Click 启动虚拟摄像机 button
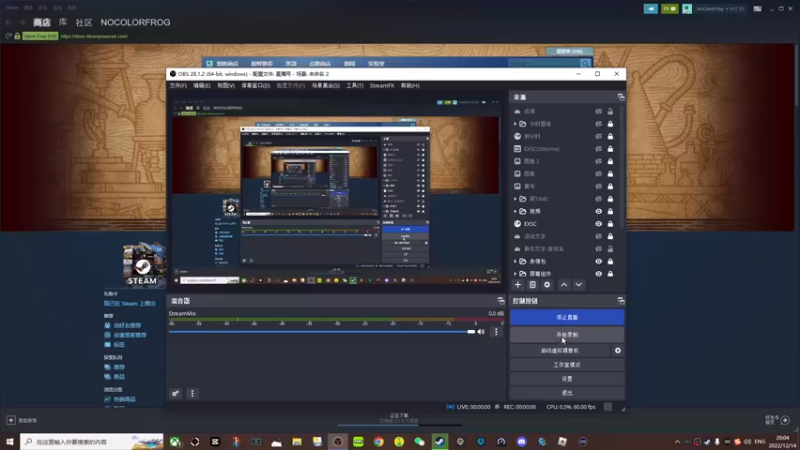800x450 pixels. pyautogui.click(x=560, y=351)
